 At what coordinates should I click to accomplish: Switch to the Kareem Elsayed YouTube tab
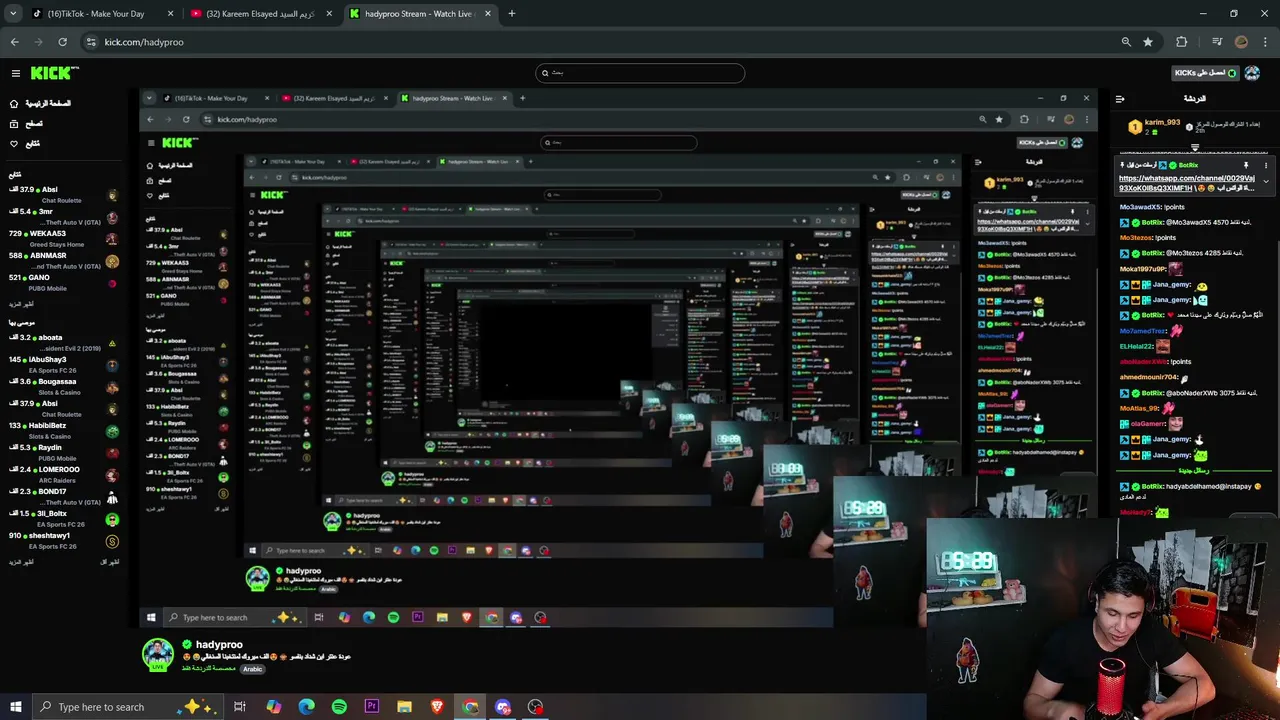[262, 14]
